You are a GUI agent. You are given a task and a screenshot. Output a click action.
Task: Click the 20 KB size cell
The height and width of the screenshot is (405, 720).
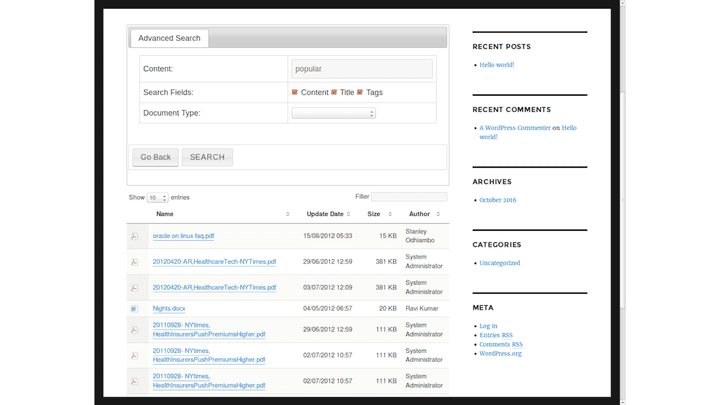tap(388, 309)
